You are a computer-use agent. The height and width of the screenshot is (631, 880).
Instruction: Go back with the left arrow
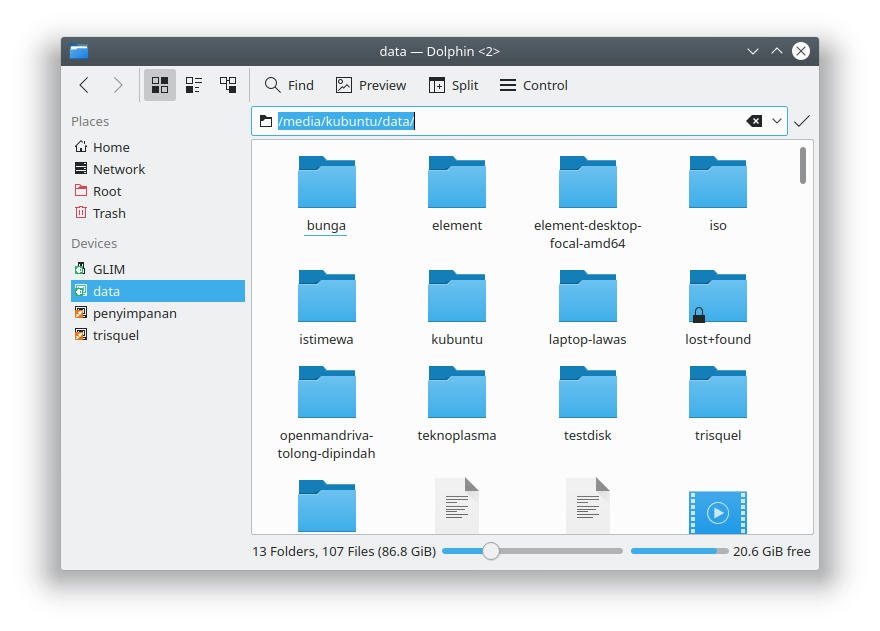[x=84, y=85]
